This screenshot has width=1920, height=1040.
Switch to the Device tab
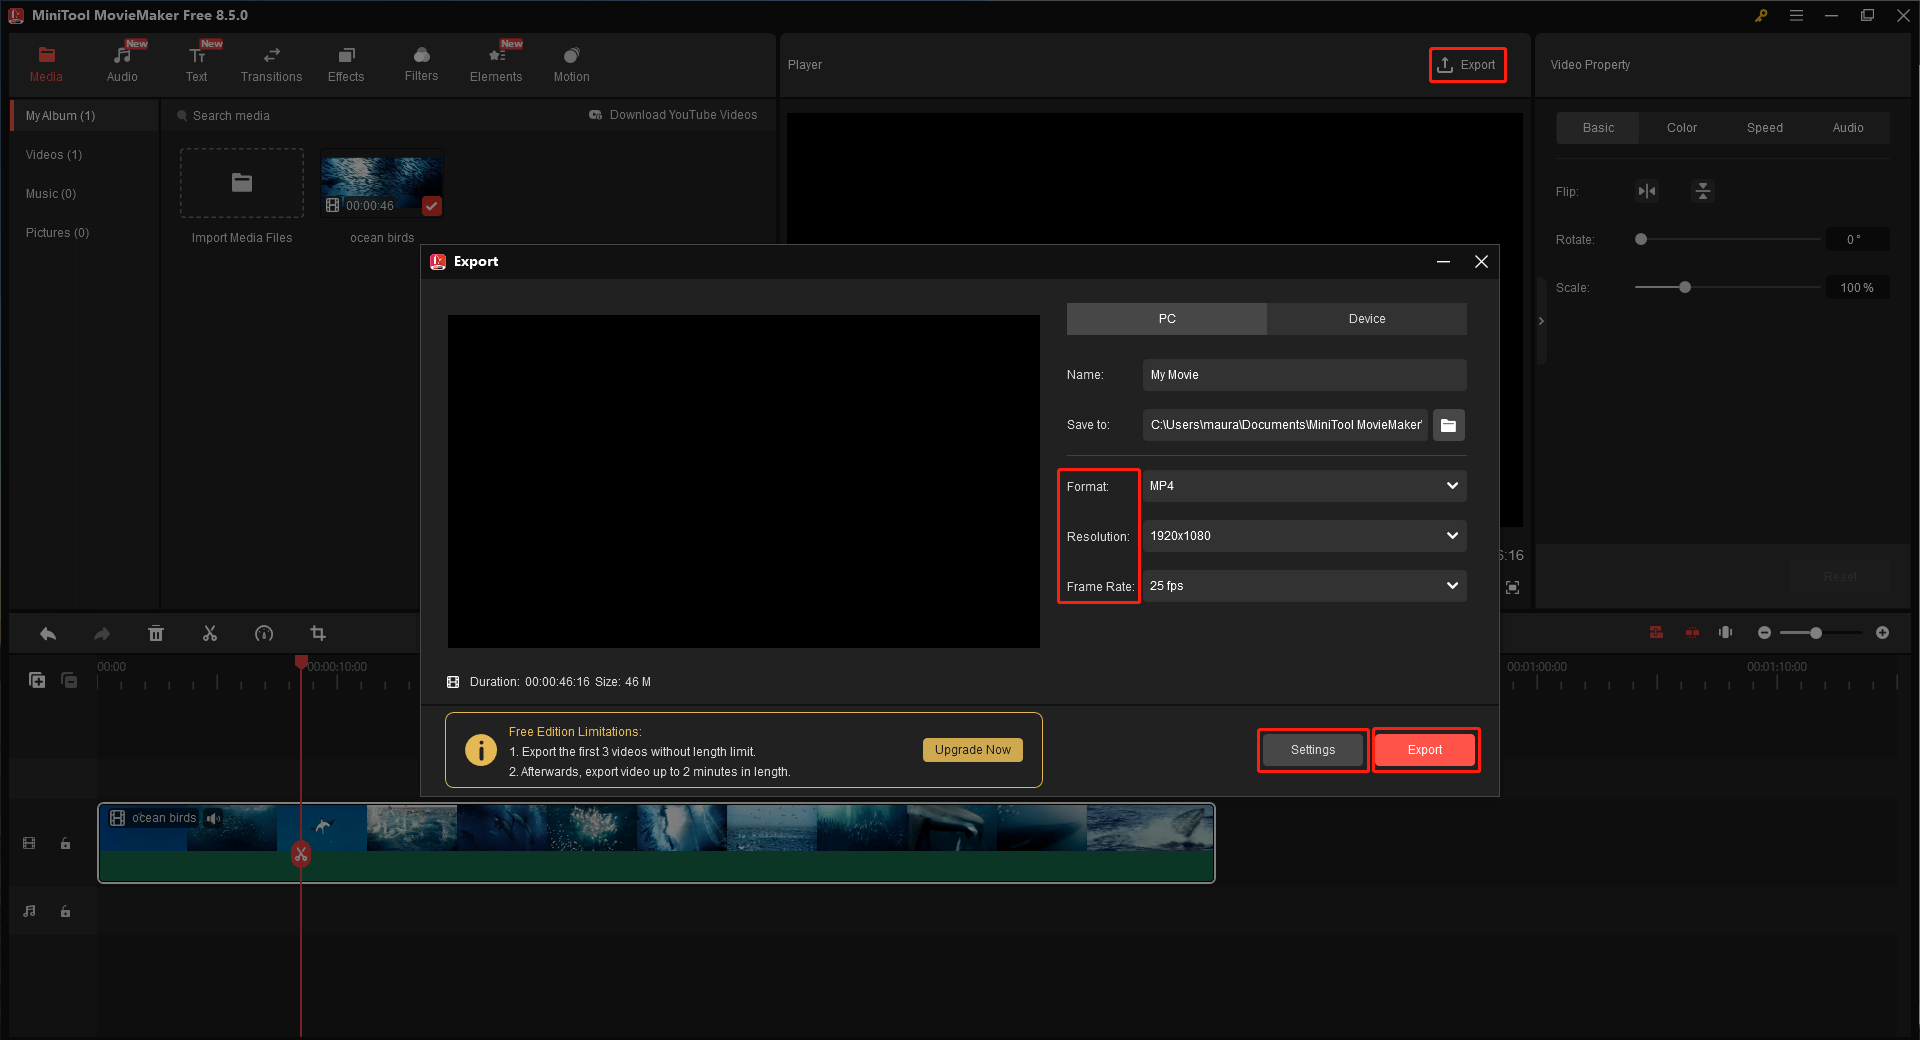[1366, 318]
